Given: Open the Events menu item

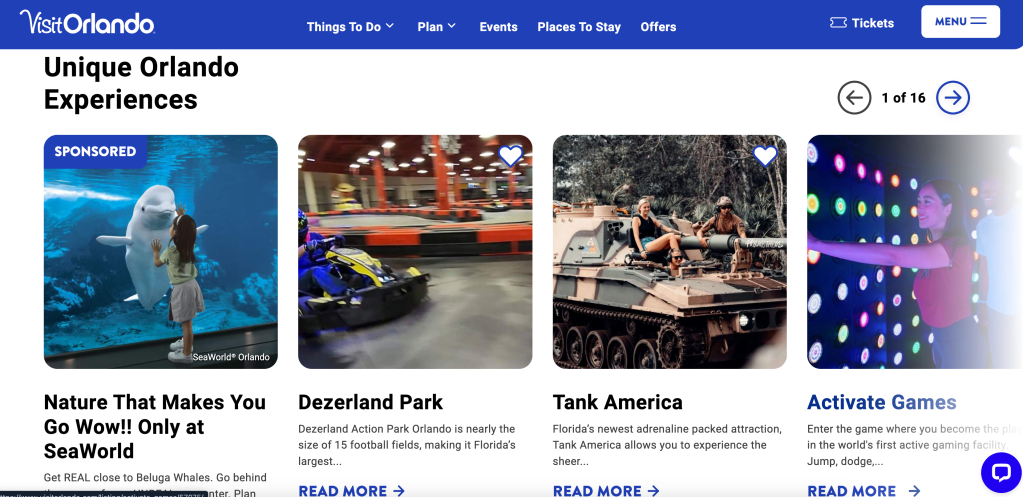Looking at the screenshot, I should click(498, 27).
